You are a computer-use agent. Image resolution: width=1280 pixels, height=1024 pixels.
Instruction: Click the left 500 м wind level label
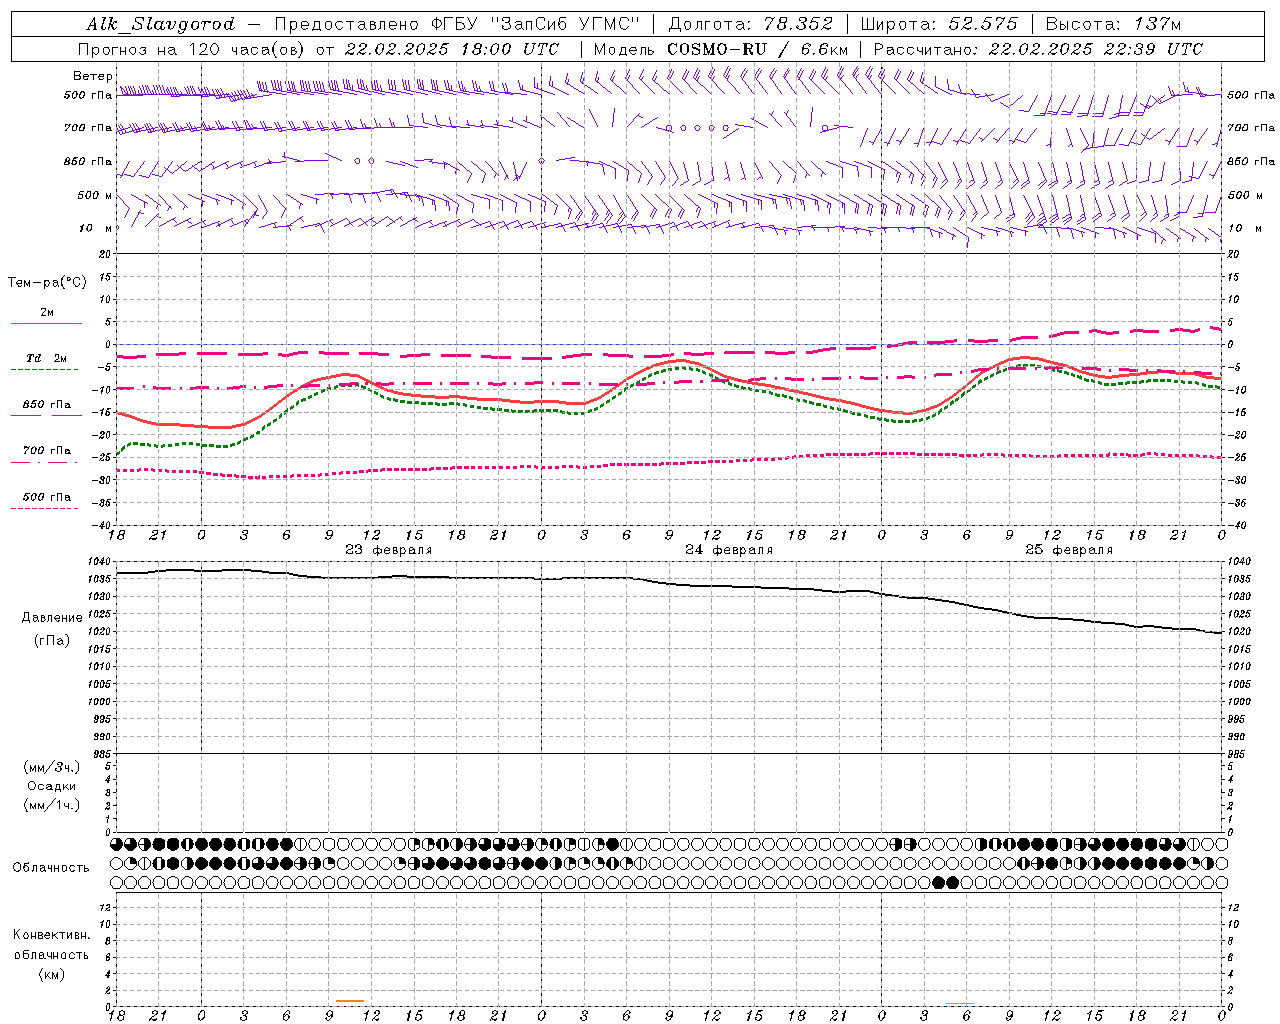tap(95, 195)
